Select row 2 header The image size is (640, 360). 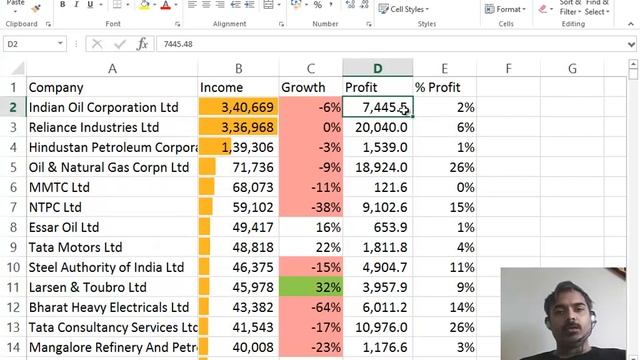pos(13,107)
